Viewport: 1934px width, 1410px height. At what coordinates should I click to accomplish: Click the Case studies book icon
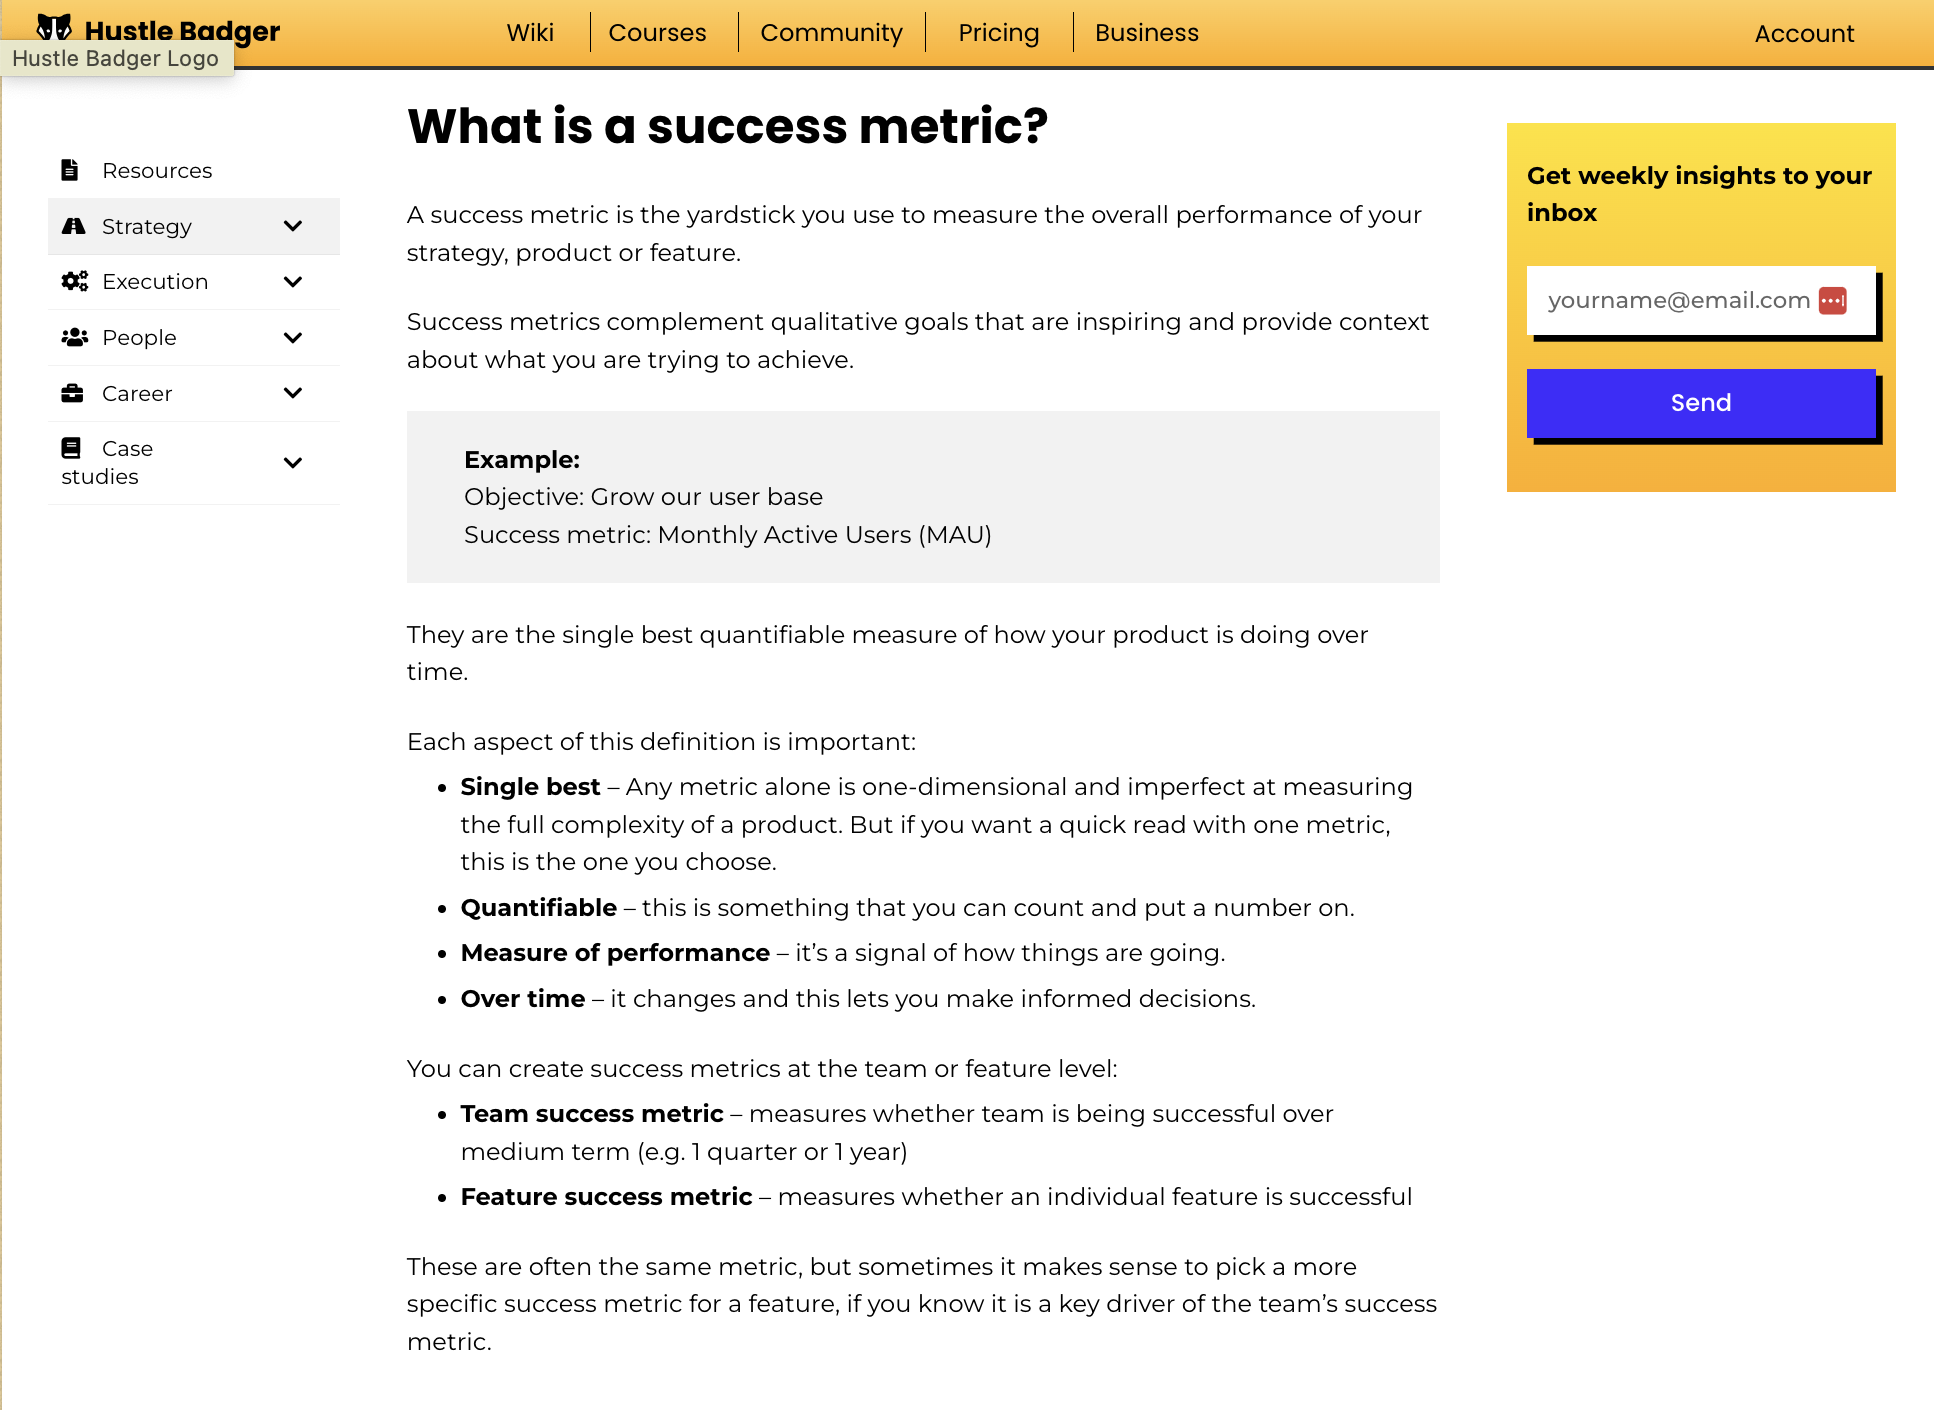pos(71,448)
